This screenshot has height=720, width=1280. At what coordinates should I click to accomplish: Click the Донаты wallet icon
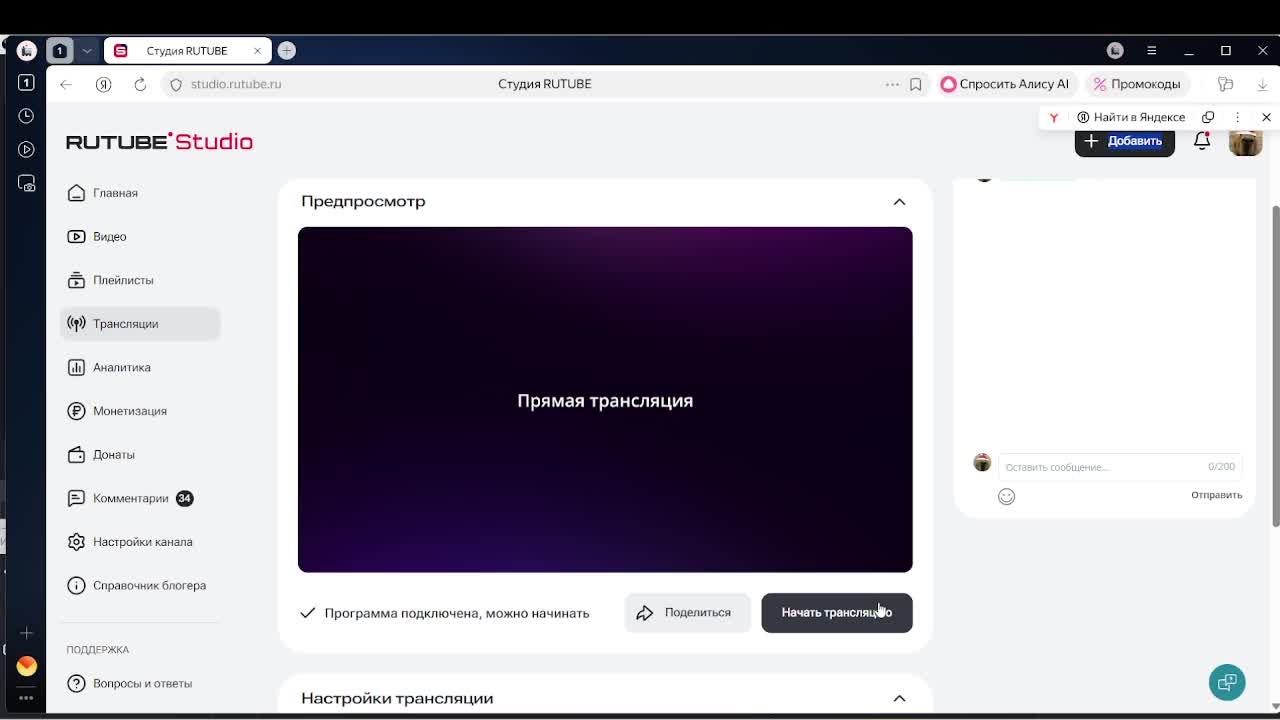pos(76,455)
